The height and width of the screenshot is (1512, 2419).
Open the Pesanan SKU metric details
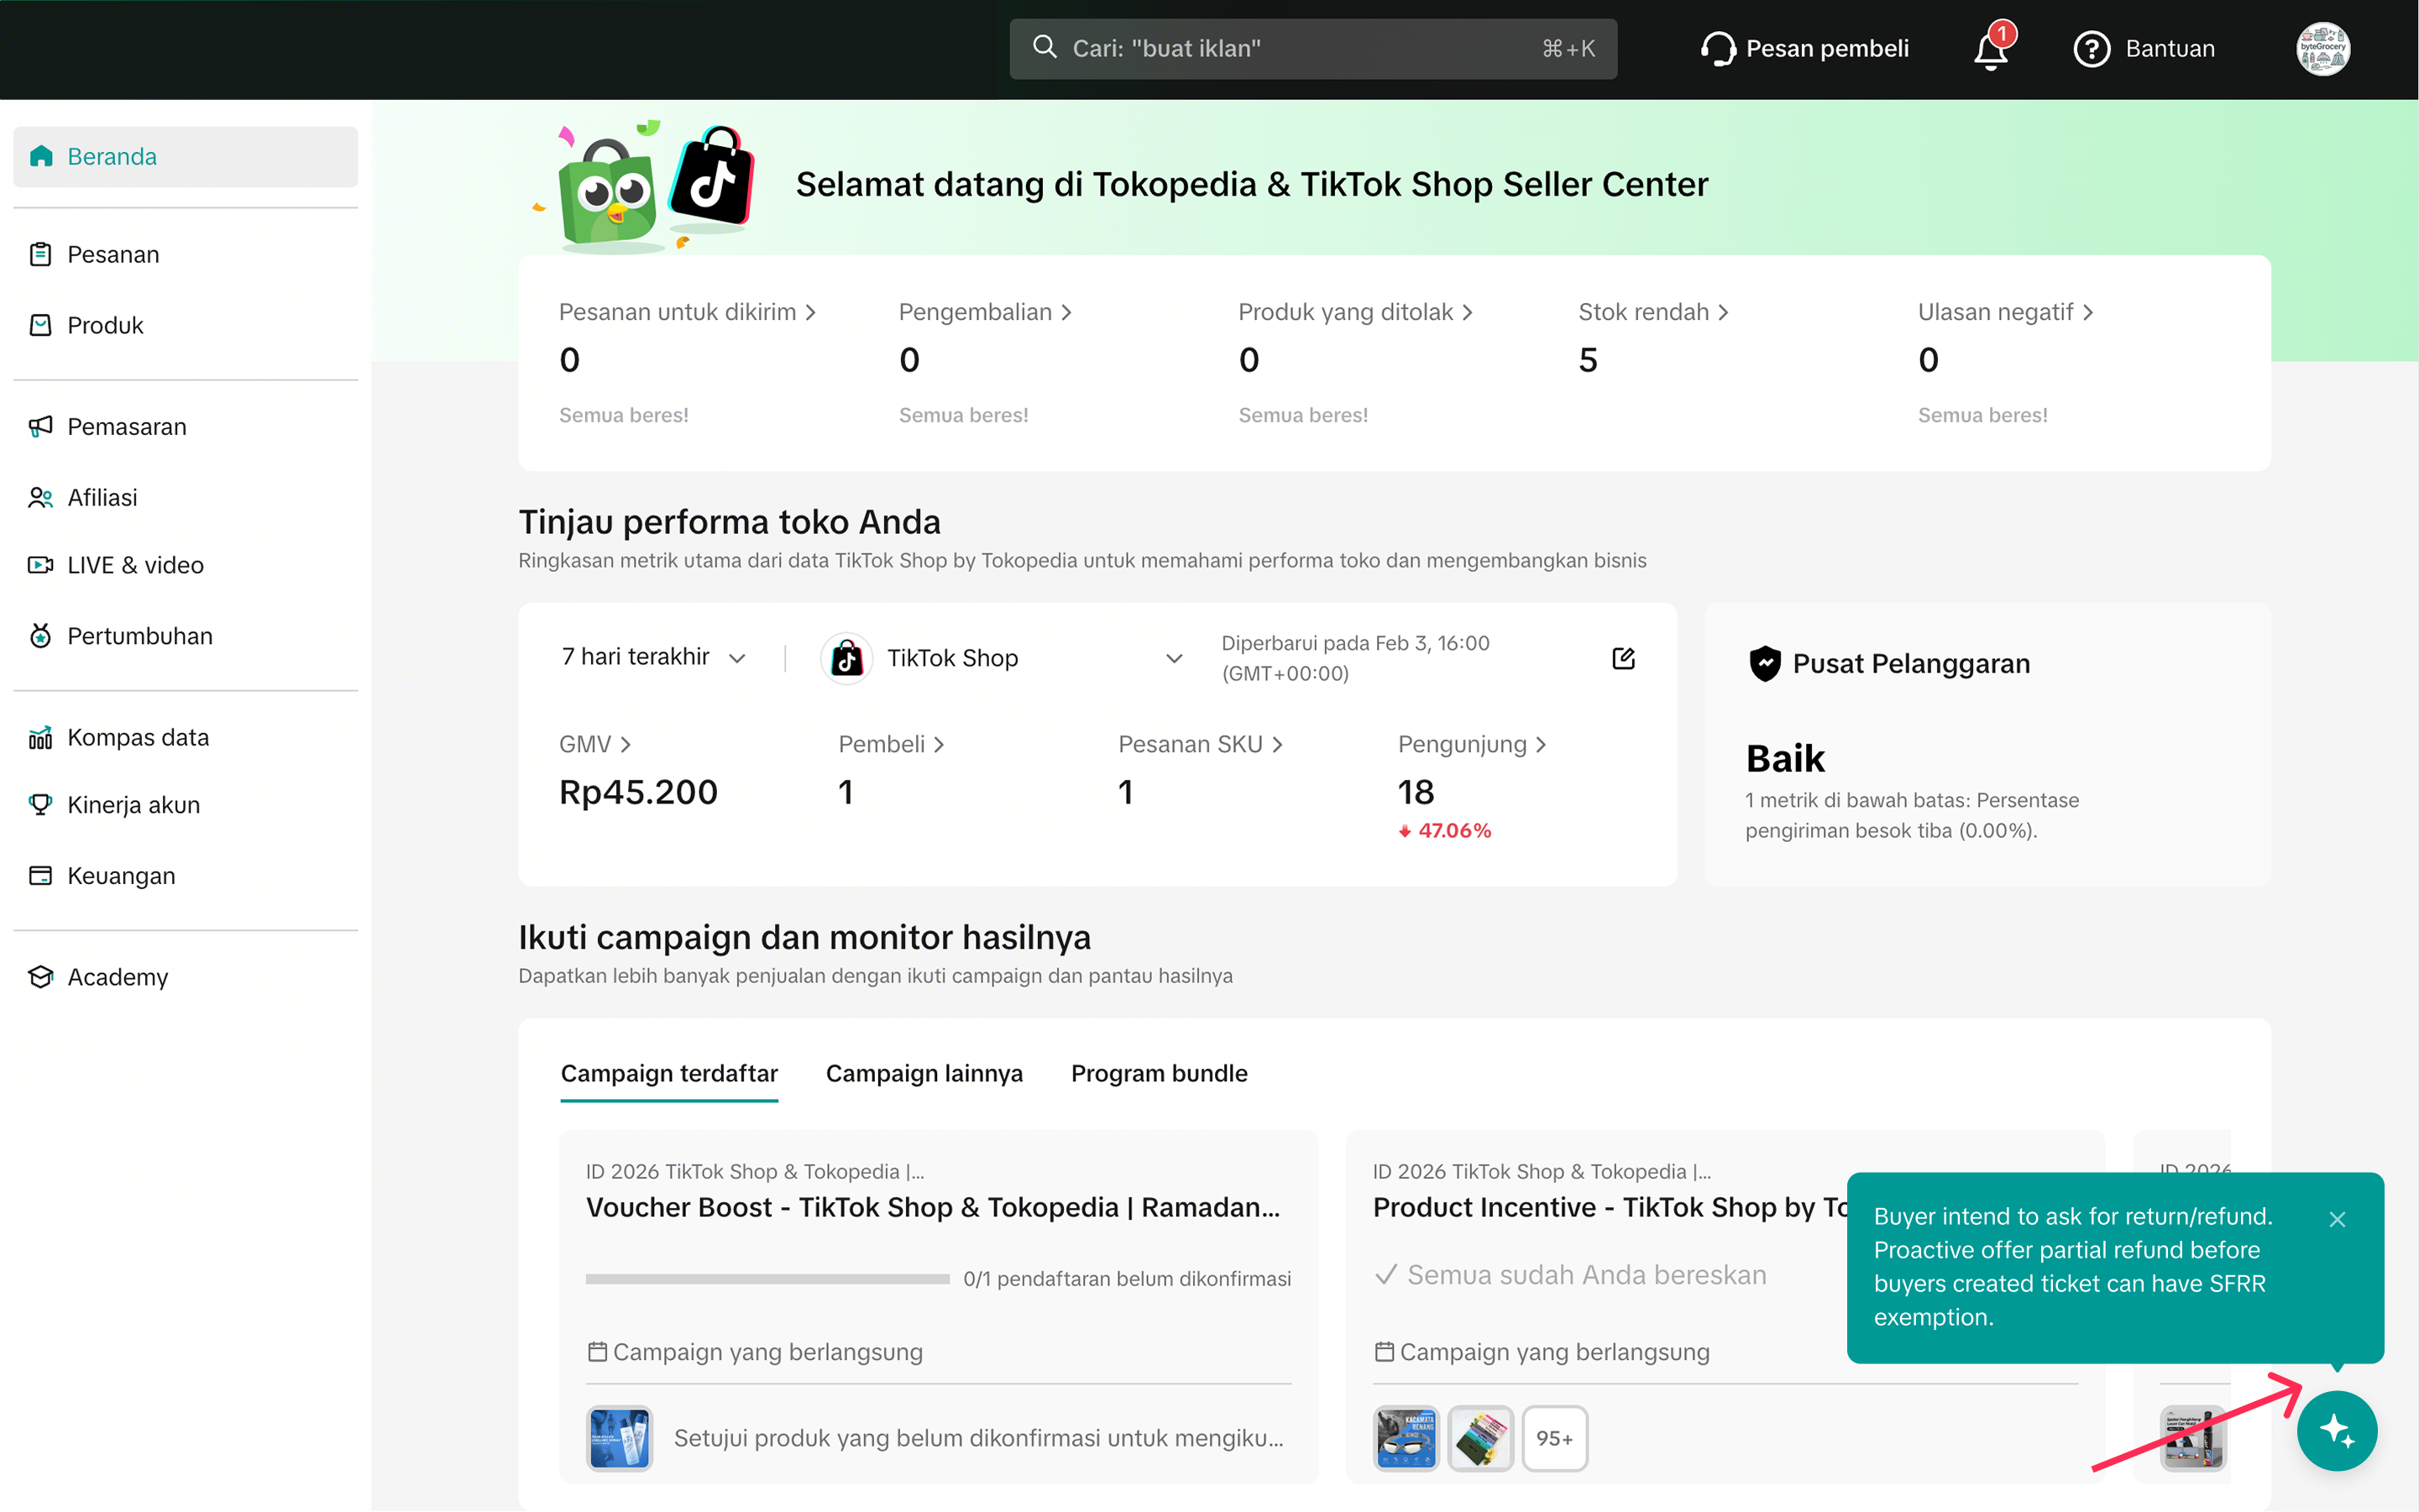coord(1201,744)
